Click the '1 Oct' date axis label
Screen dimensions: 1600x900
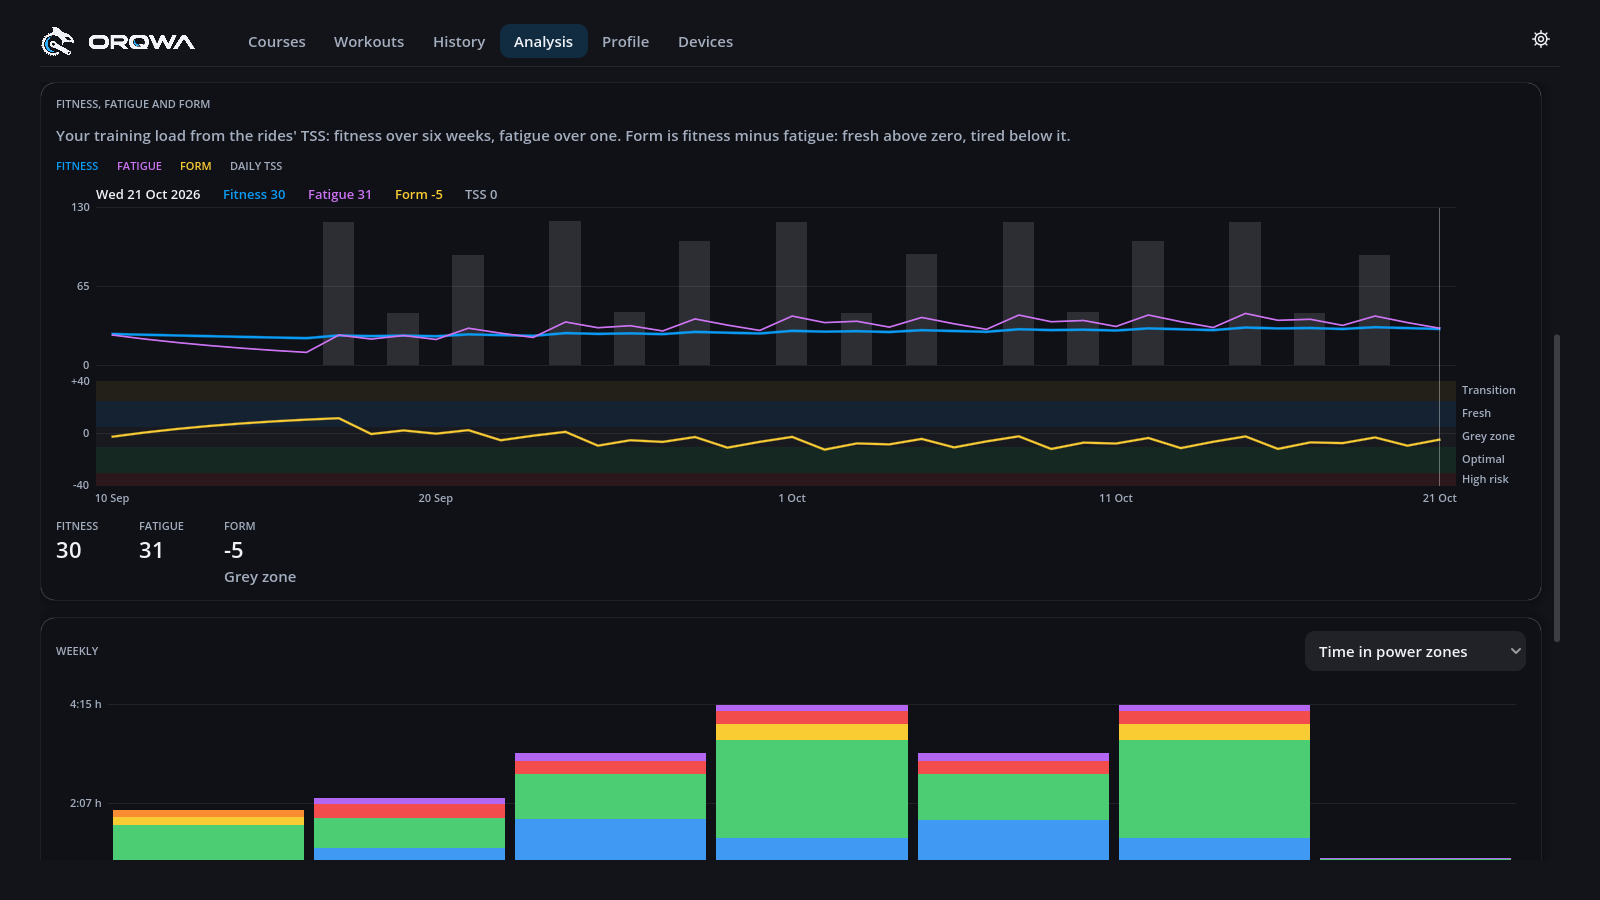coord(792,498)
